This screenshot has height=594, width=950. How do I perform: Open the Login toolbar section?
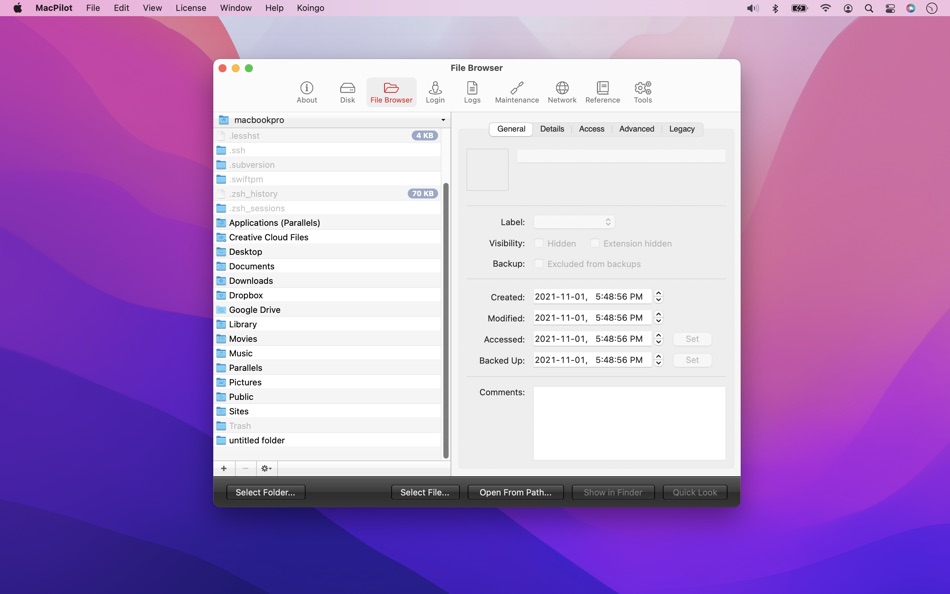coord(435,92)
